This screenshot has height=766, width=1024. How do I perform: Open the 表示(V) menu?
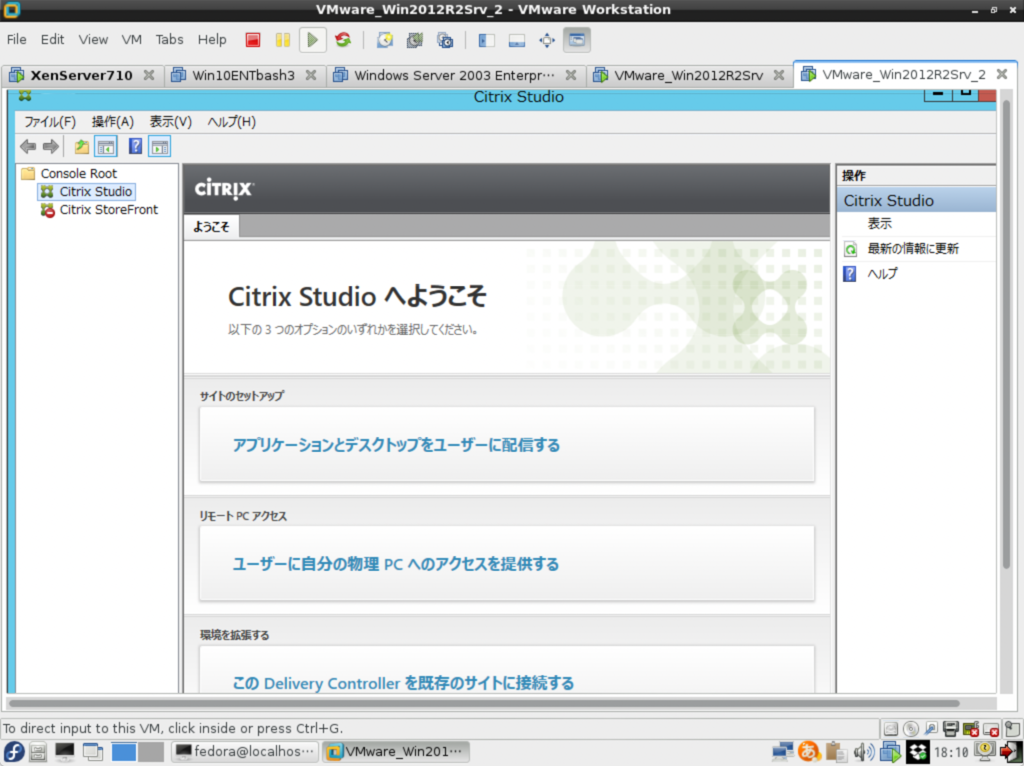(170, 121)
